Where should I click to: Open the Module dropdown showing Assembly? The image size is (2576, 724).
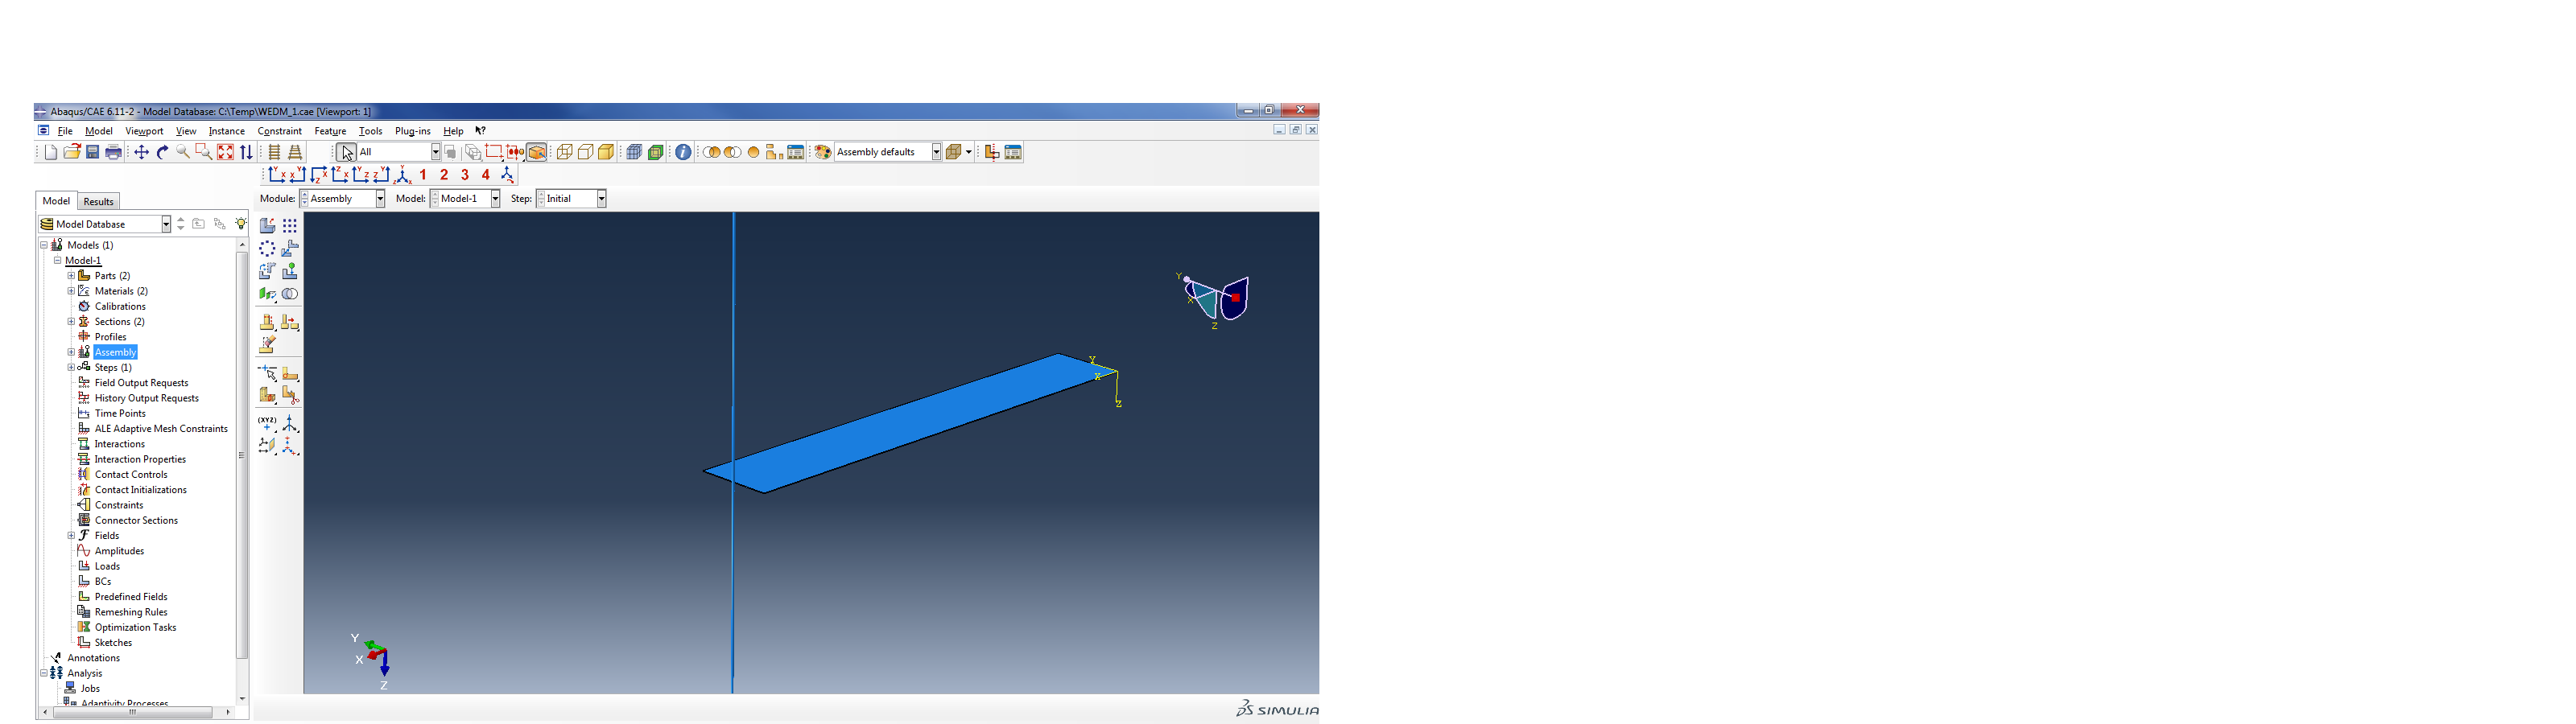coord(379,199)
